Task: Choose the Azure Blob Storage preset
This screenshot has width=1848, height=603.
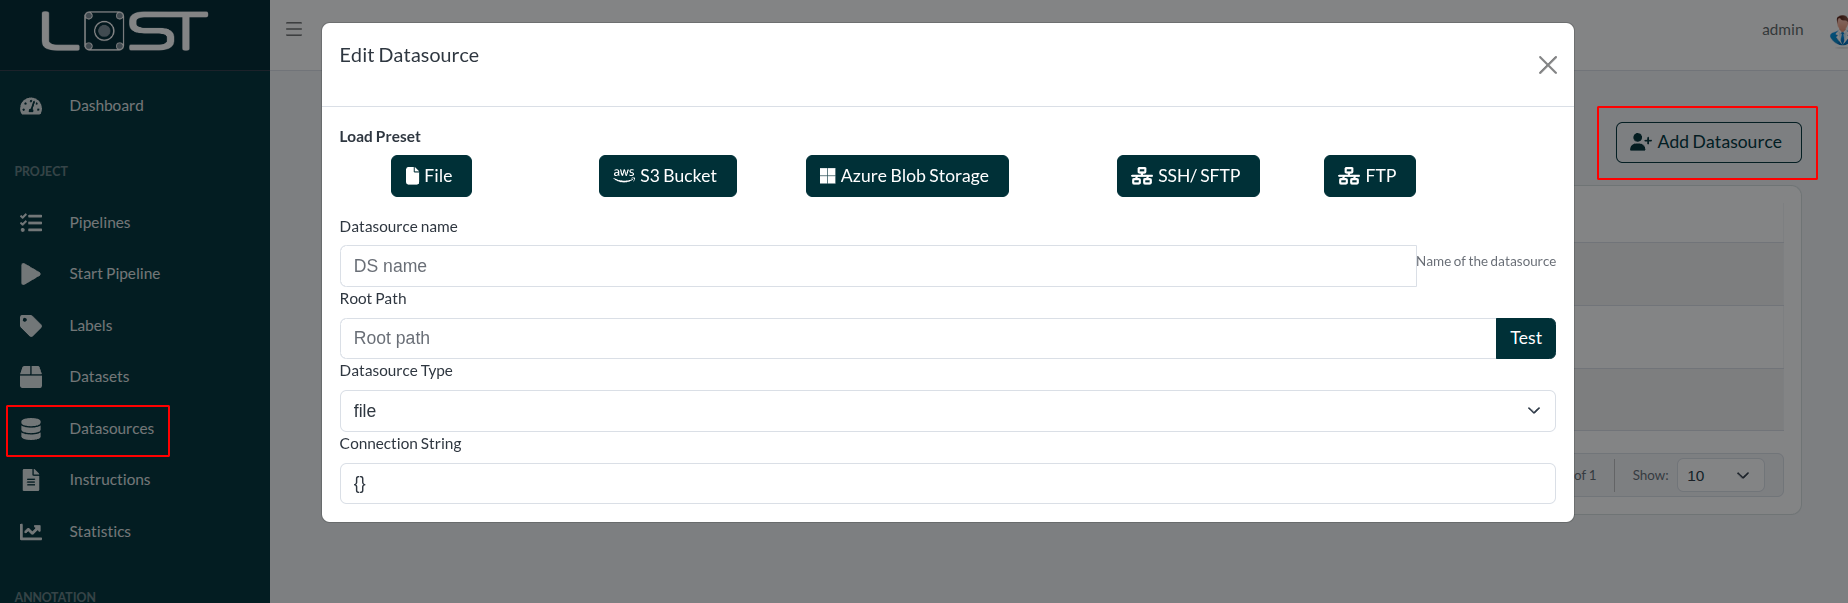Action: click(906, 176)
